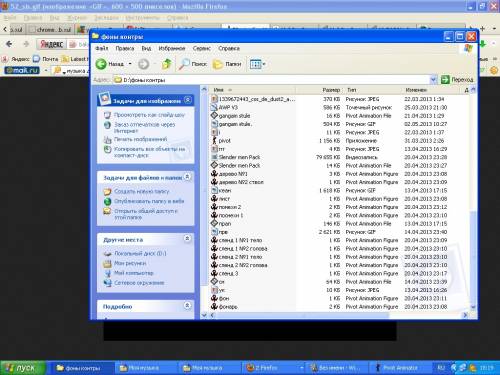
Task: Collapse the Другие места panel
Action: (188, 239)
